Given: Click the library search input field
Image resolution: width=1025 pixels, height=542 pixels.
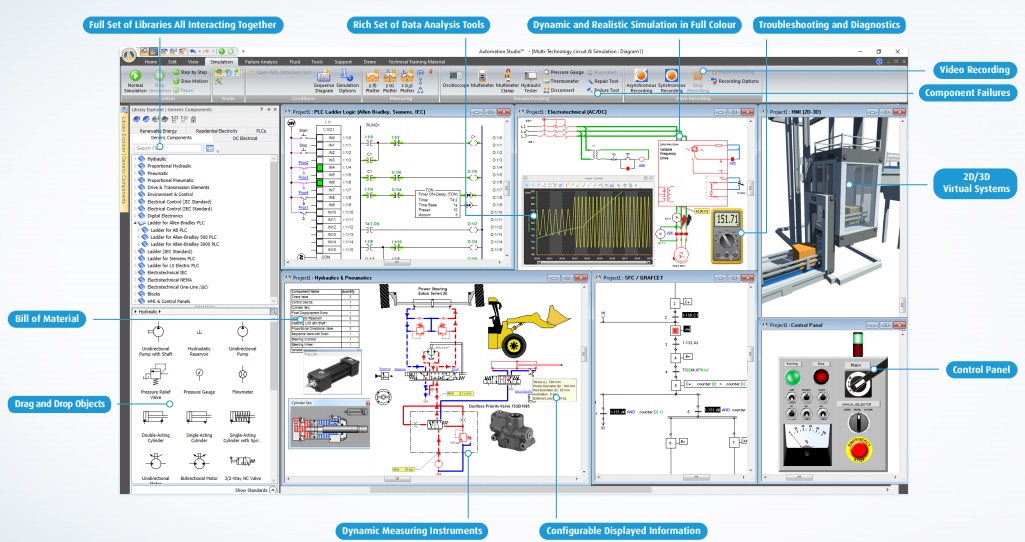Looking at the screenshot, I should click(x=158, y=148).
